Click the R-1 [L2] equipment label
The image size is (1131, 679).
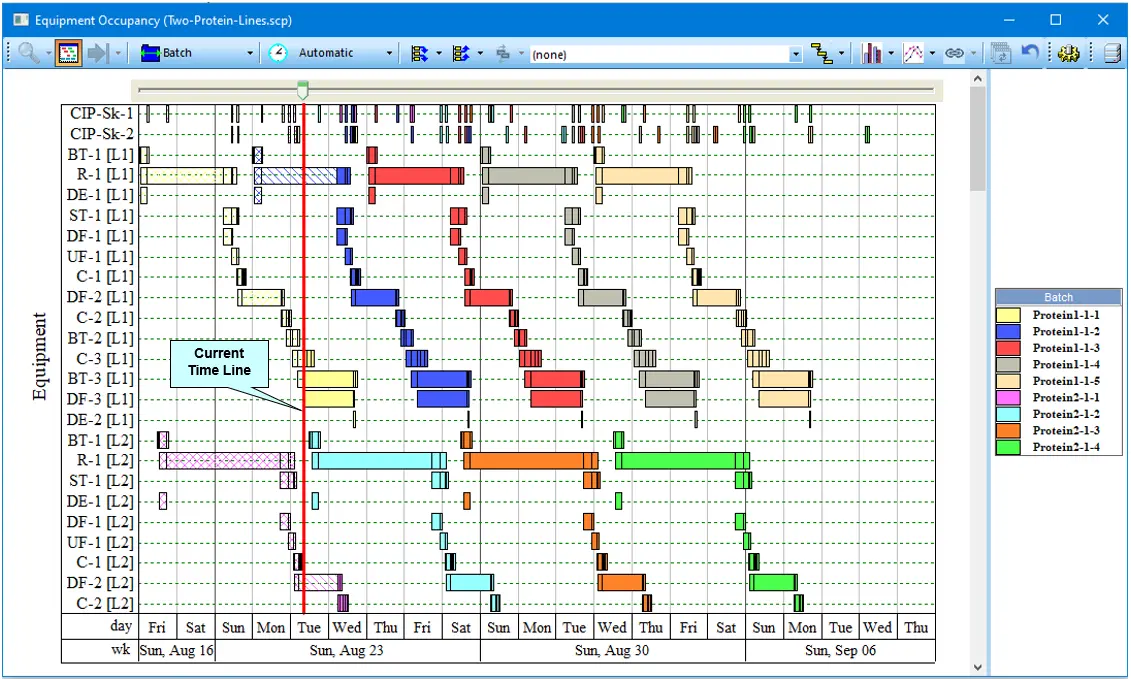(x=105, y=460)
